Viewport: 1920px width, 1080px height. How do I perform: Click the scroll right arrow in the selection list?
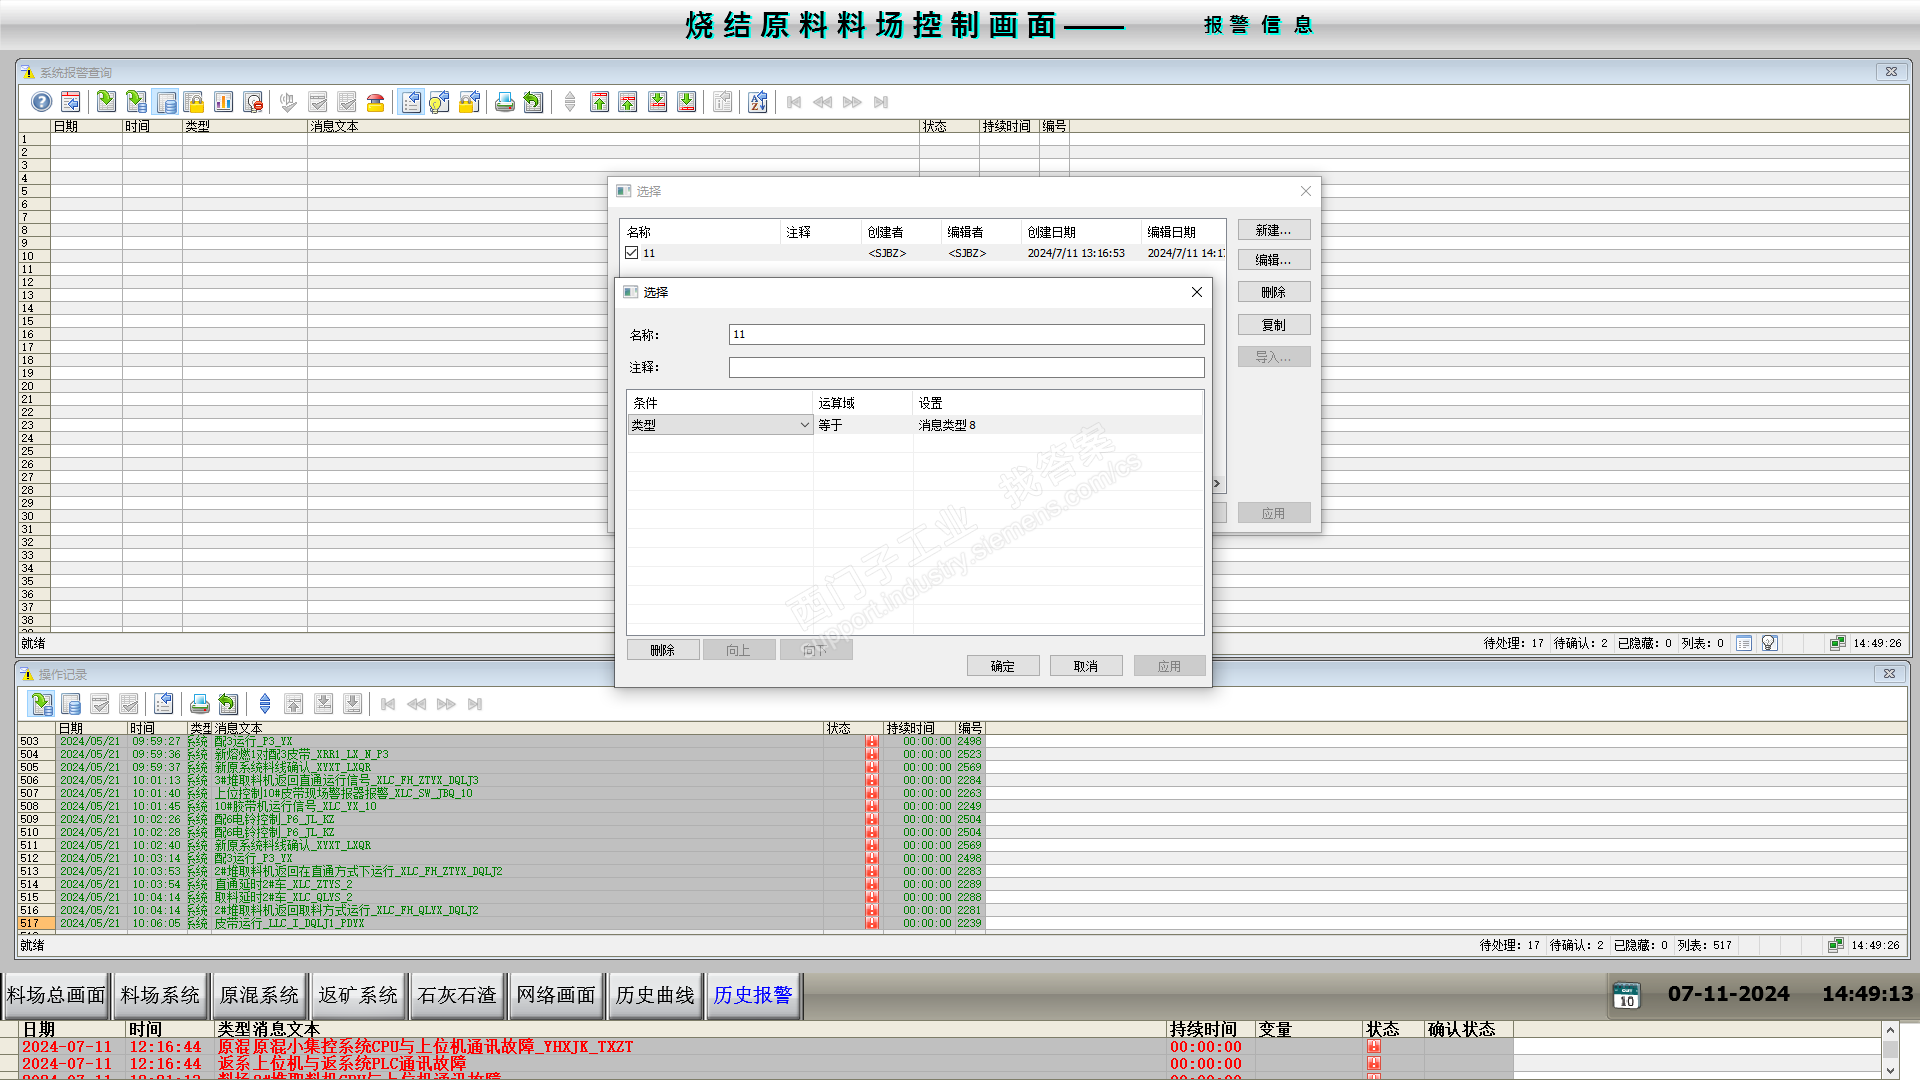[x=1217, y=484]
